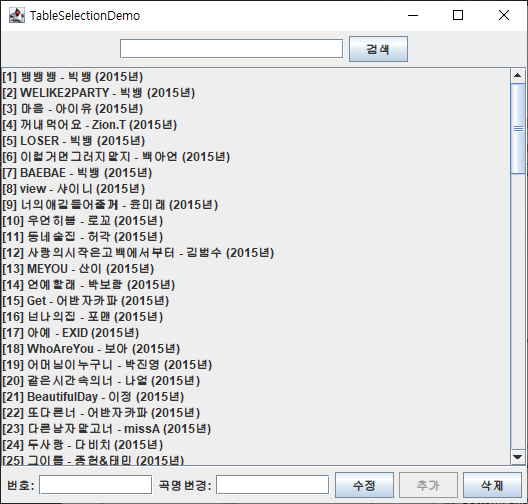Focus the search text field at top
528x504 pixels.
pos(231,49)
